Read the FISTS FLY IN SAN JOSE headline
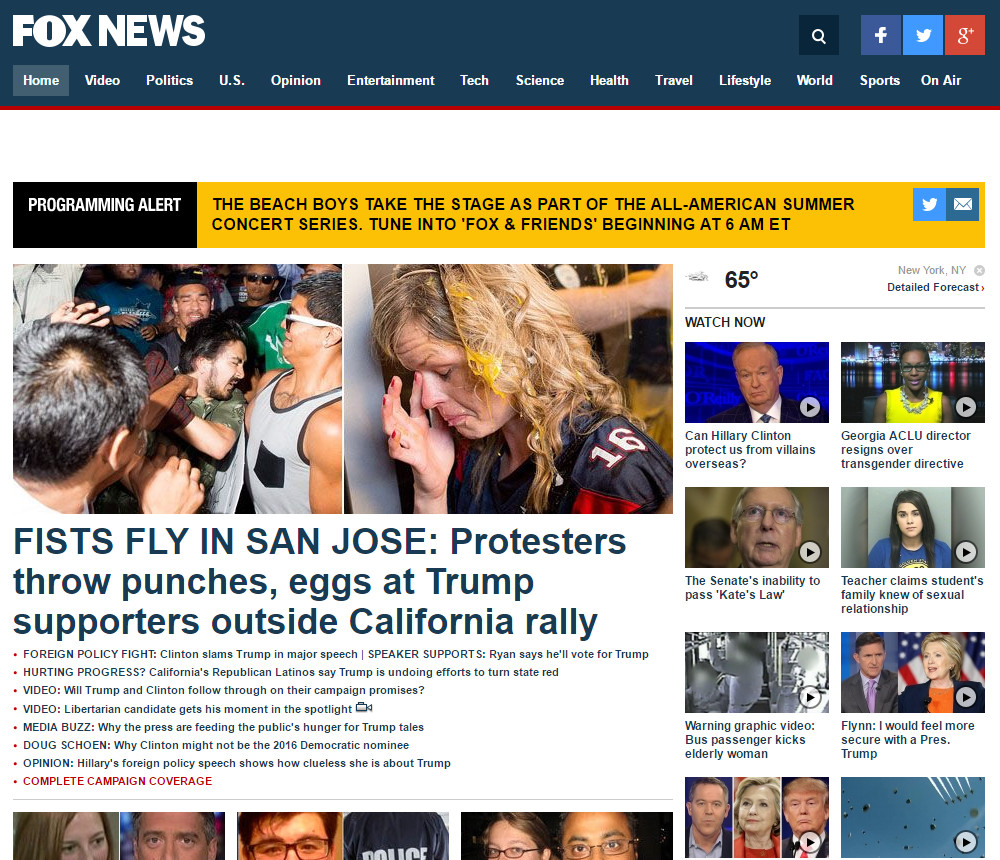1000x860 pixels. 320,581
